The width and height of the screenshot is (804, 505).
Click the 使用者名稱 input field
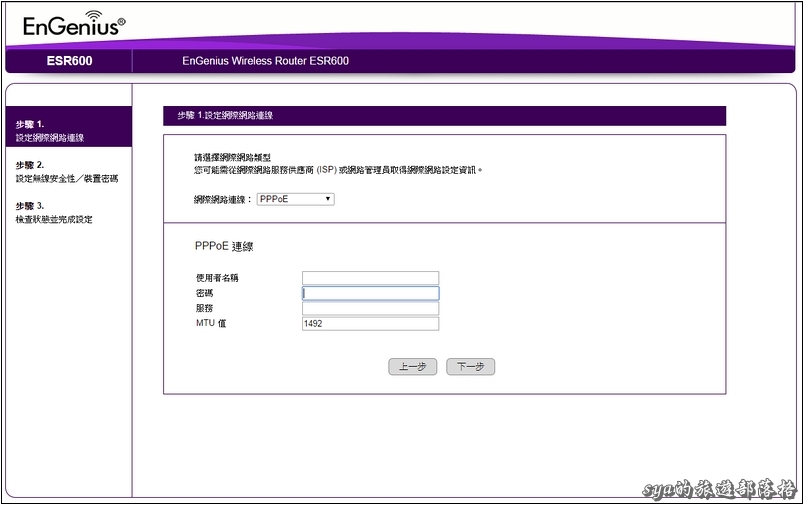coord(370,278)
